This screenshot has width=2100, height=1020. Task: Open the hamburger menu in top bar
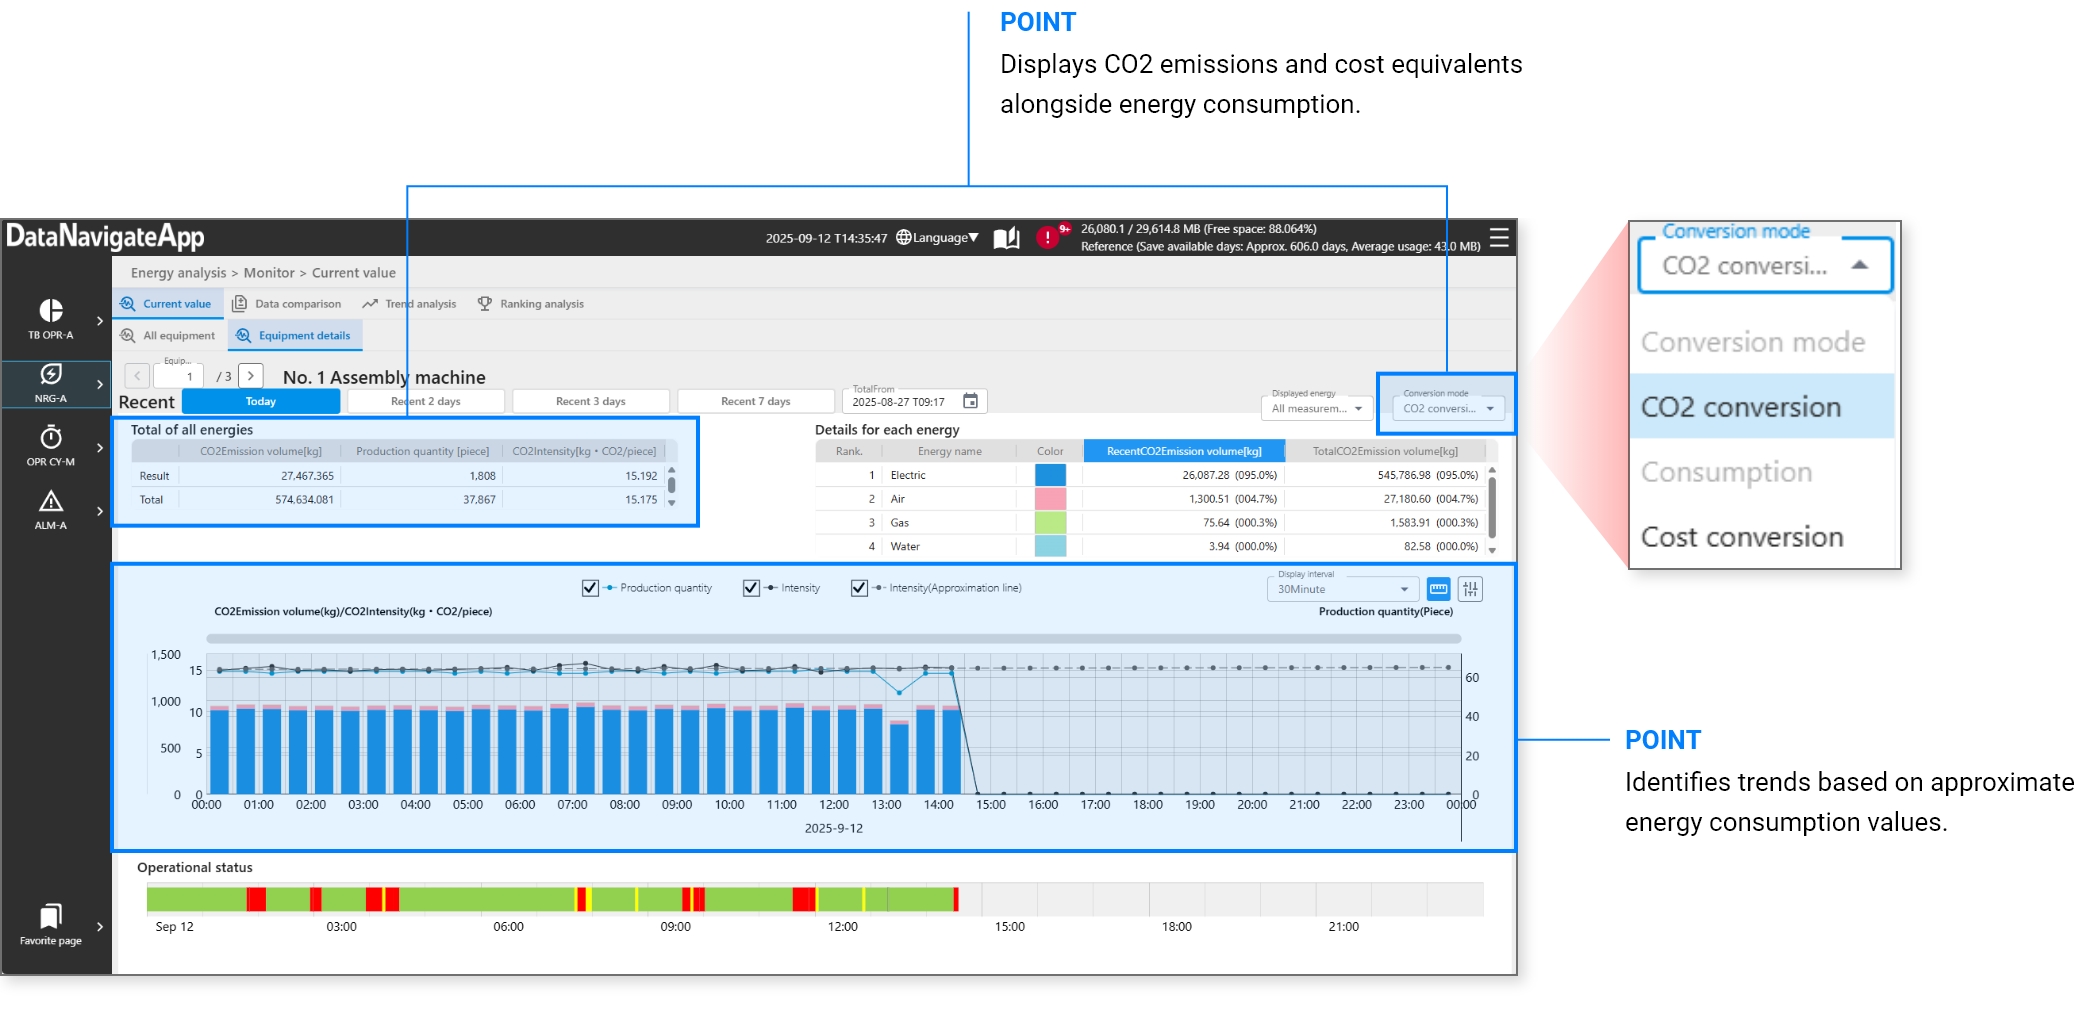[1499, 237]
